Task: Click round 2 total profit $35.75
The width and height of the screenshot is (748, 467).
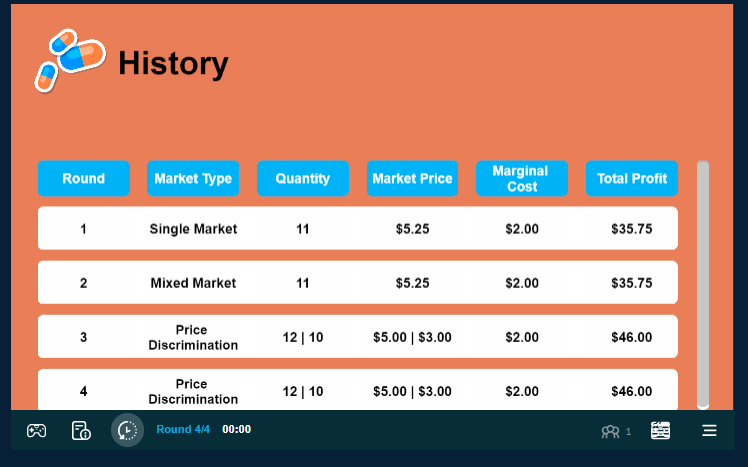Action: [x=632, y=283]
